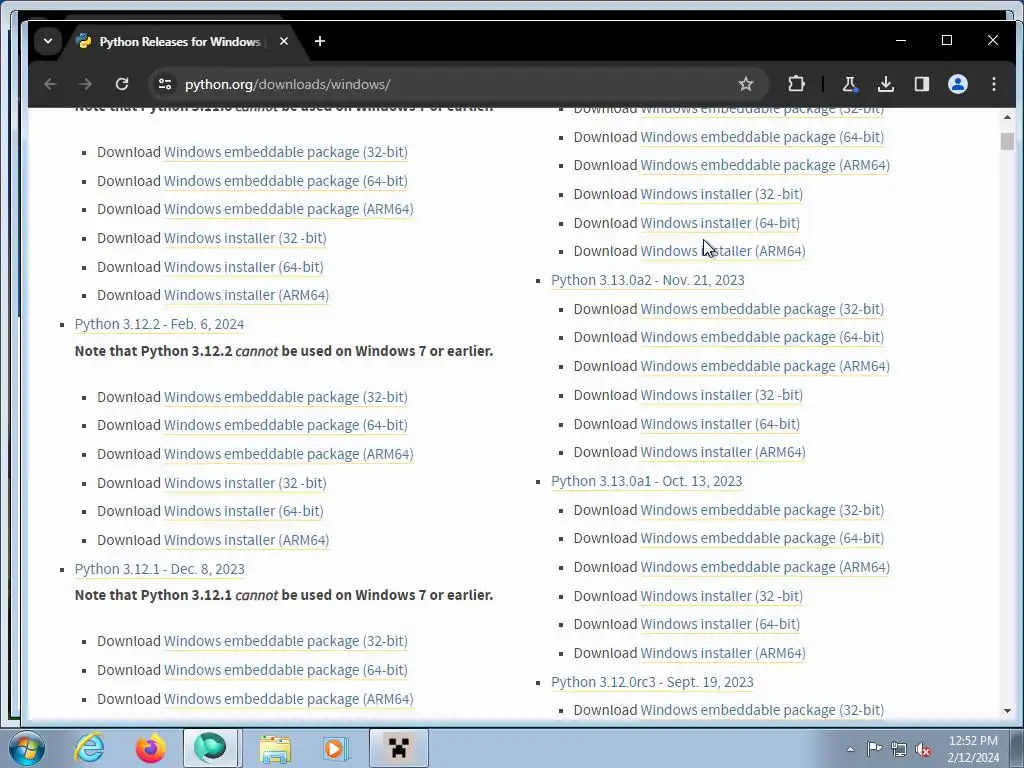Open the Python 3.13.0a1 - Oct. 13, 2023 release

click(647, 481)
